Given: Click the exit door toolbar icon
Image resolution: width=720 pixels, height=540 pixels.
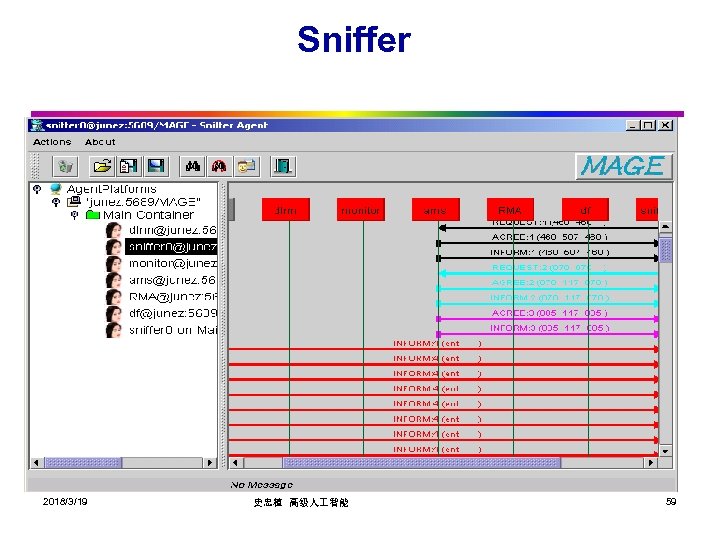Looking at the screenshot, I should pyautogui.click(x=282, y=166).
